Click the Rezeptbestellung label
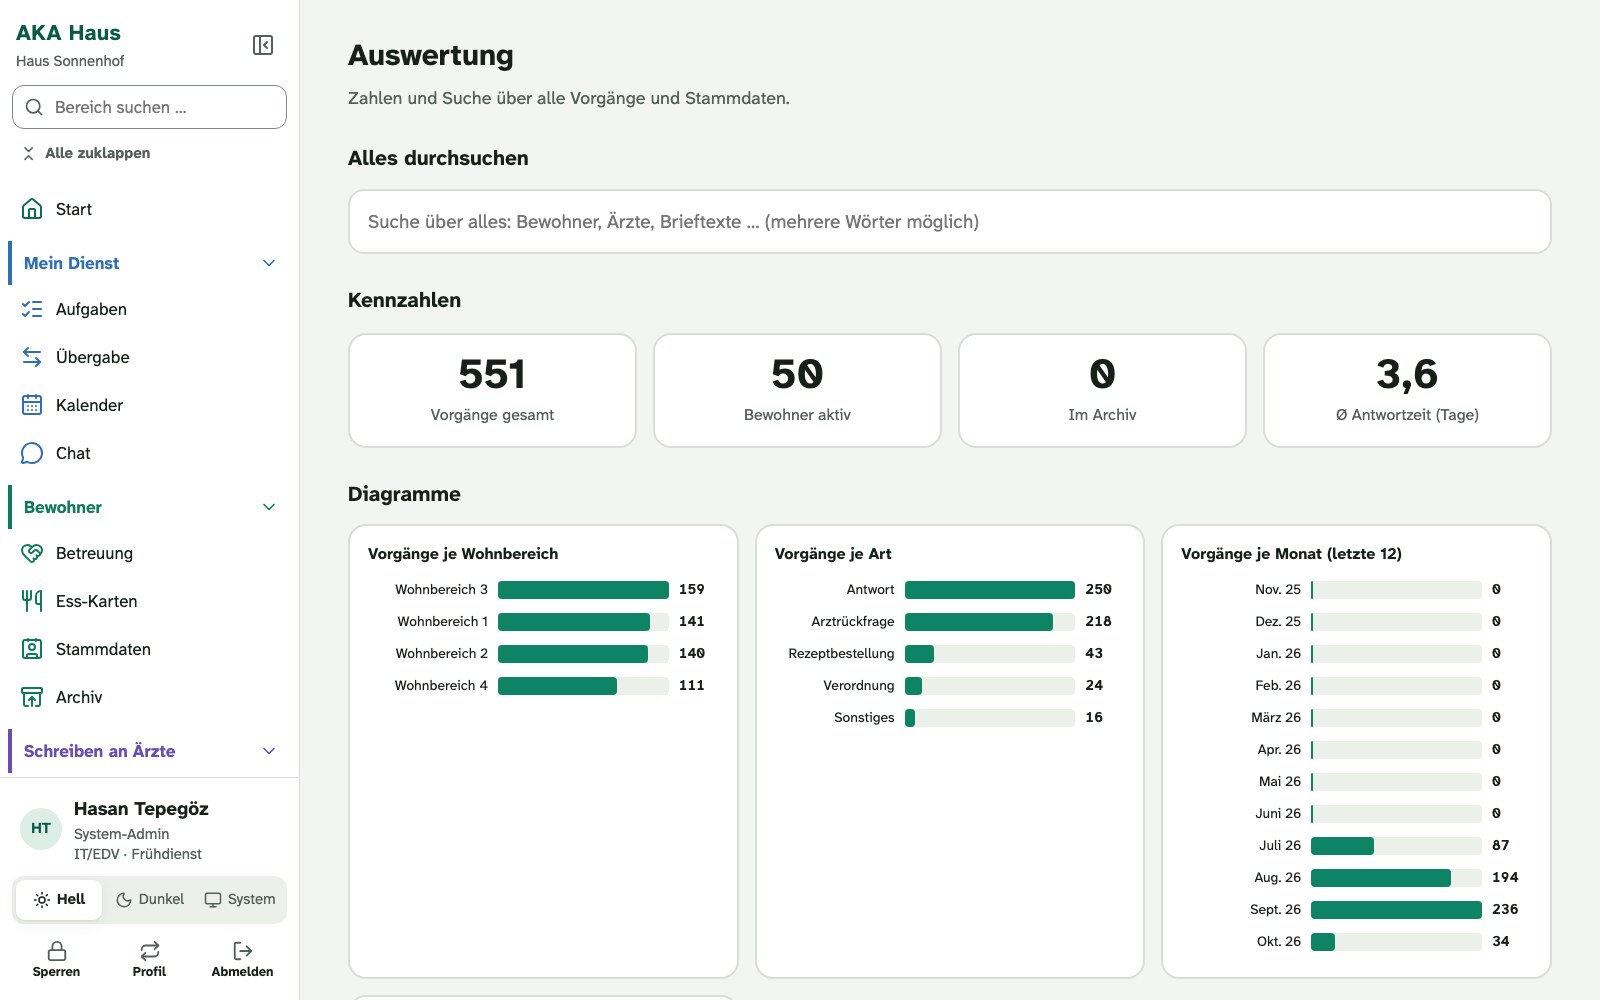The image size is (1600, 1000). click(841, 653)
